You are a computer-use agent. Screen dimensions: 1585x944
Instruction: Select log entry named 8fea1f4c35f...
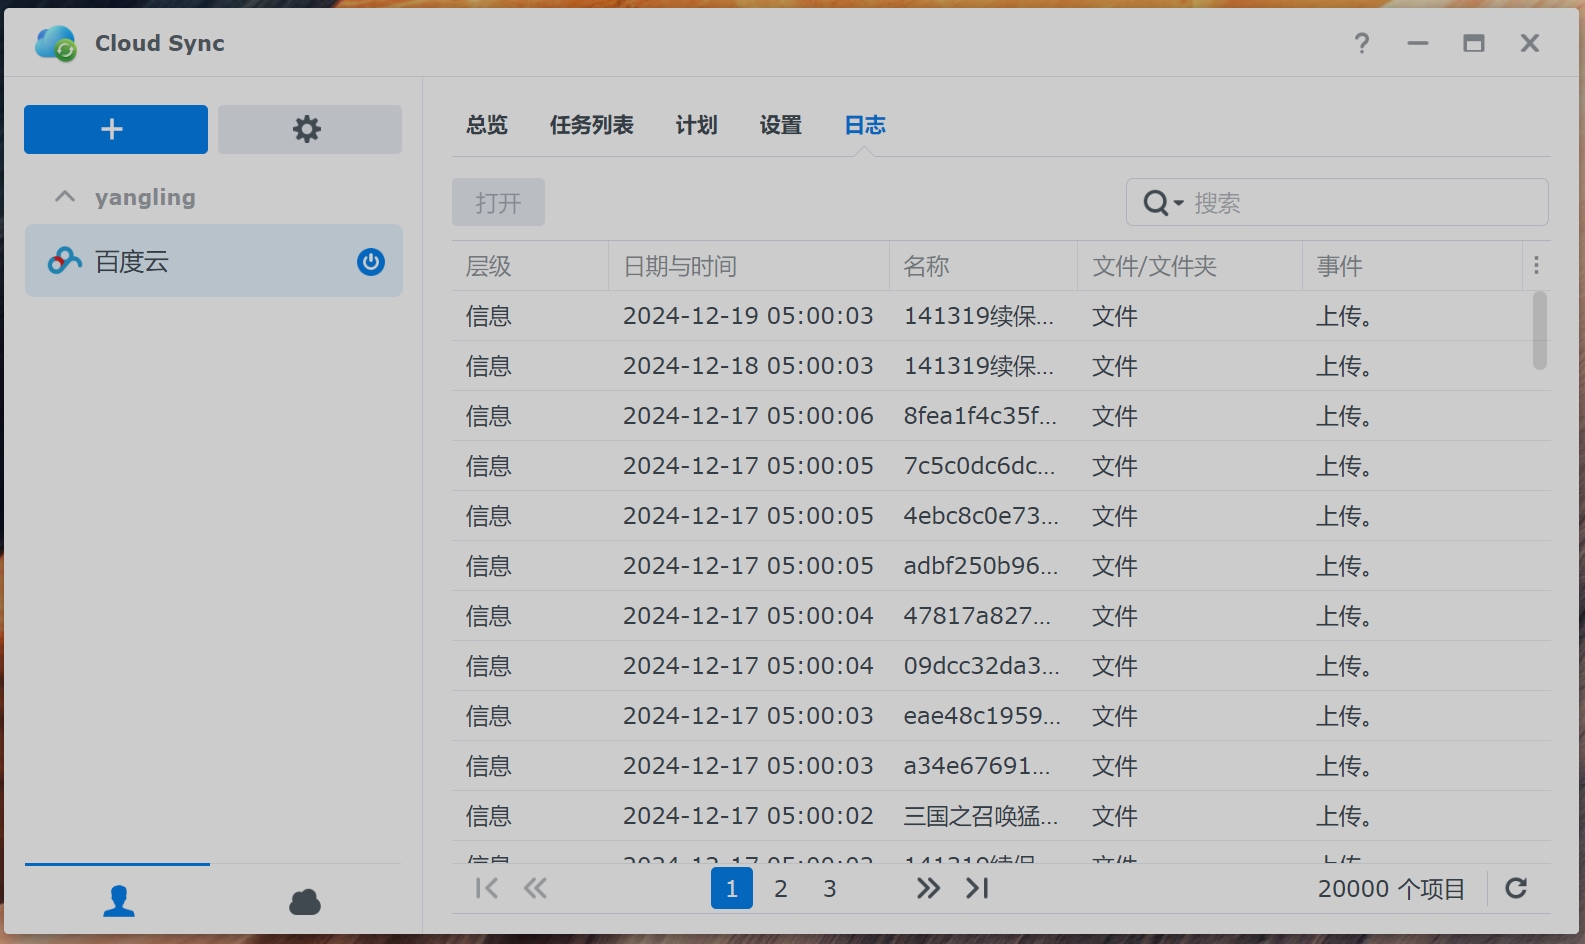tap(1001, 416)
